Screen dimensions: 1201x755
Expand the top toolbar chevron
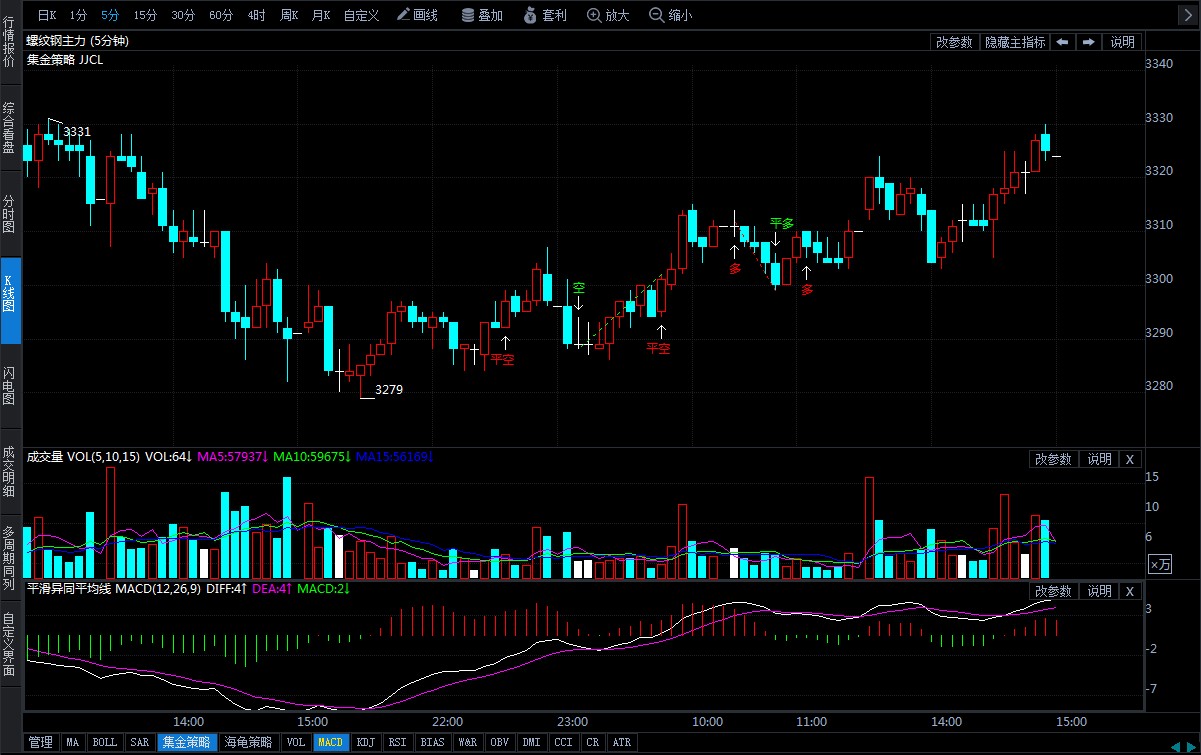pyautogui.click(x=1187, y=15)
